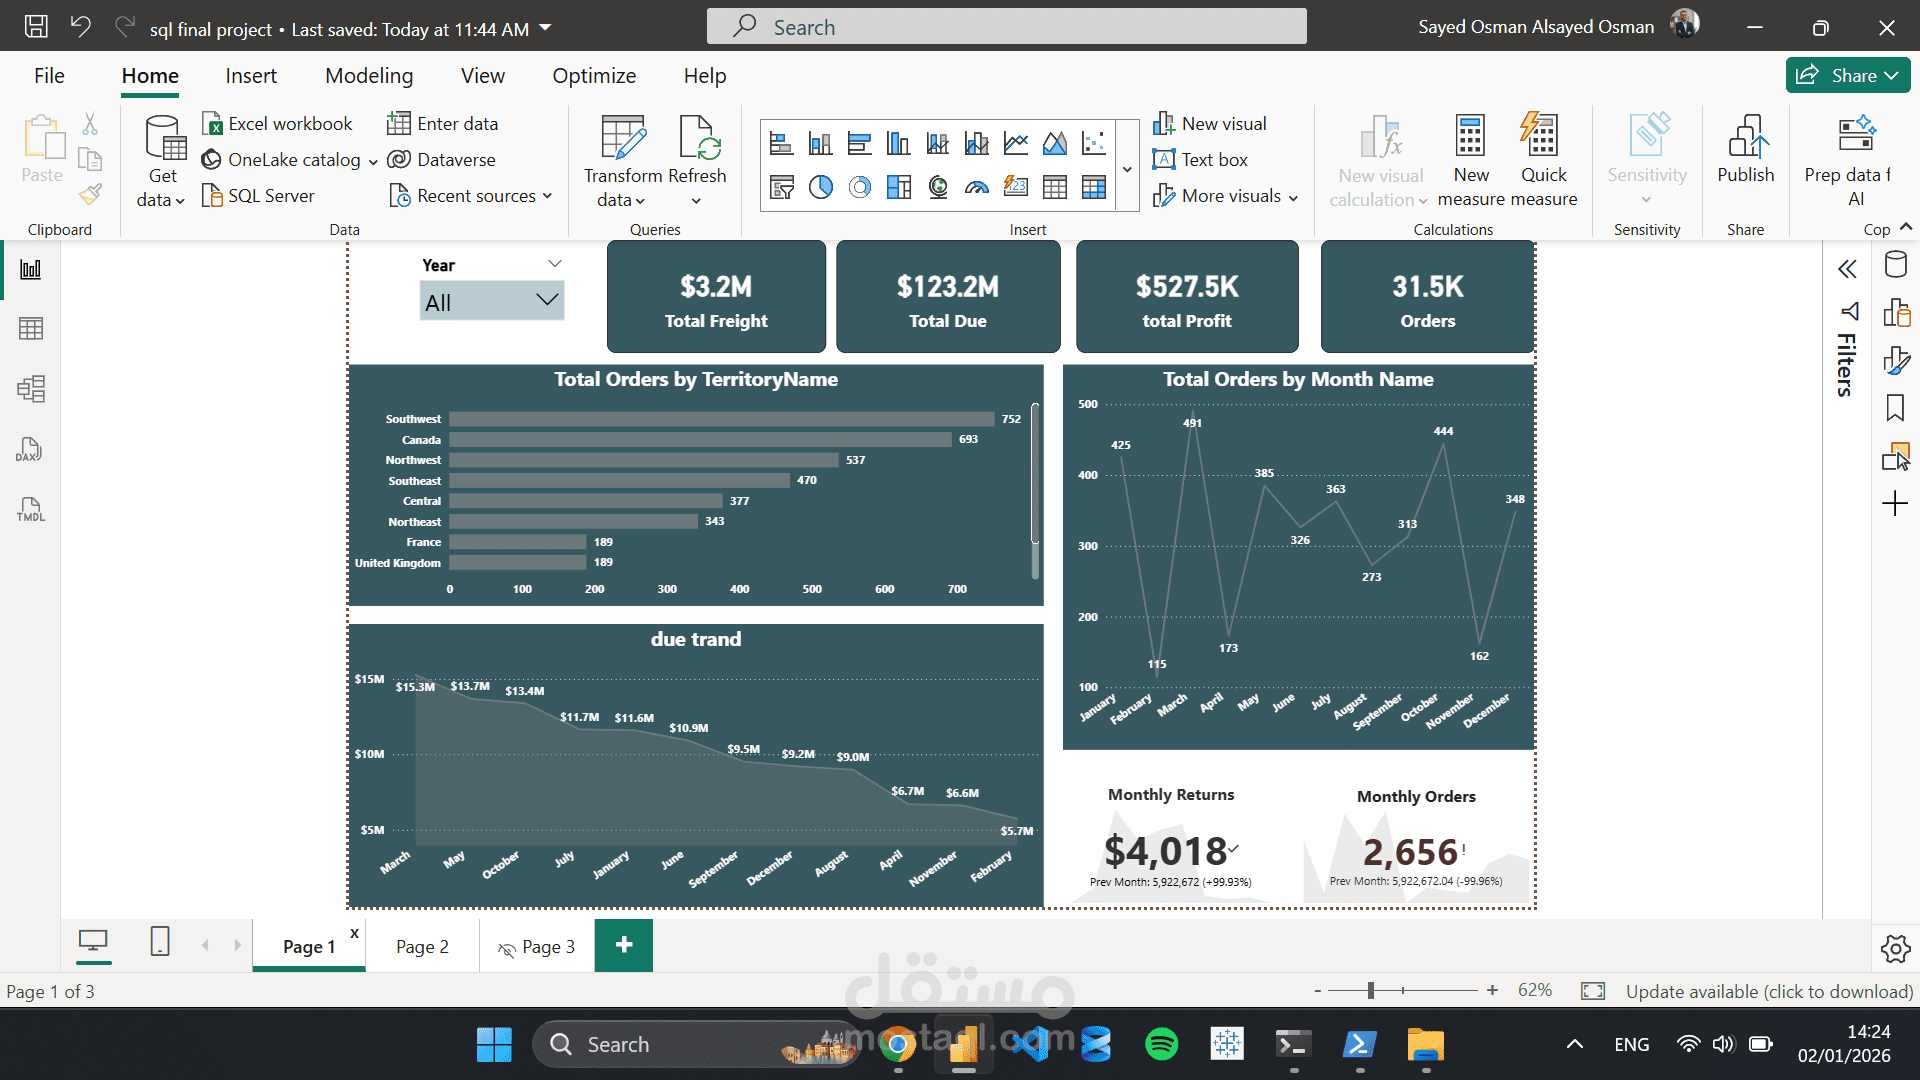The height and width of the screenshot is (1080, 1920).
Task: Open the DAX query view
Action: point(30,450)
